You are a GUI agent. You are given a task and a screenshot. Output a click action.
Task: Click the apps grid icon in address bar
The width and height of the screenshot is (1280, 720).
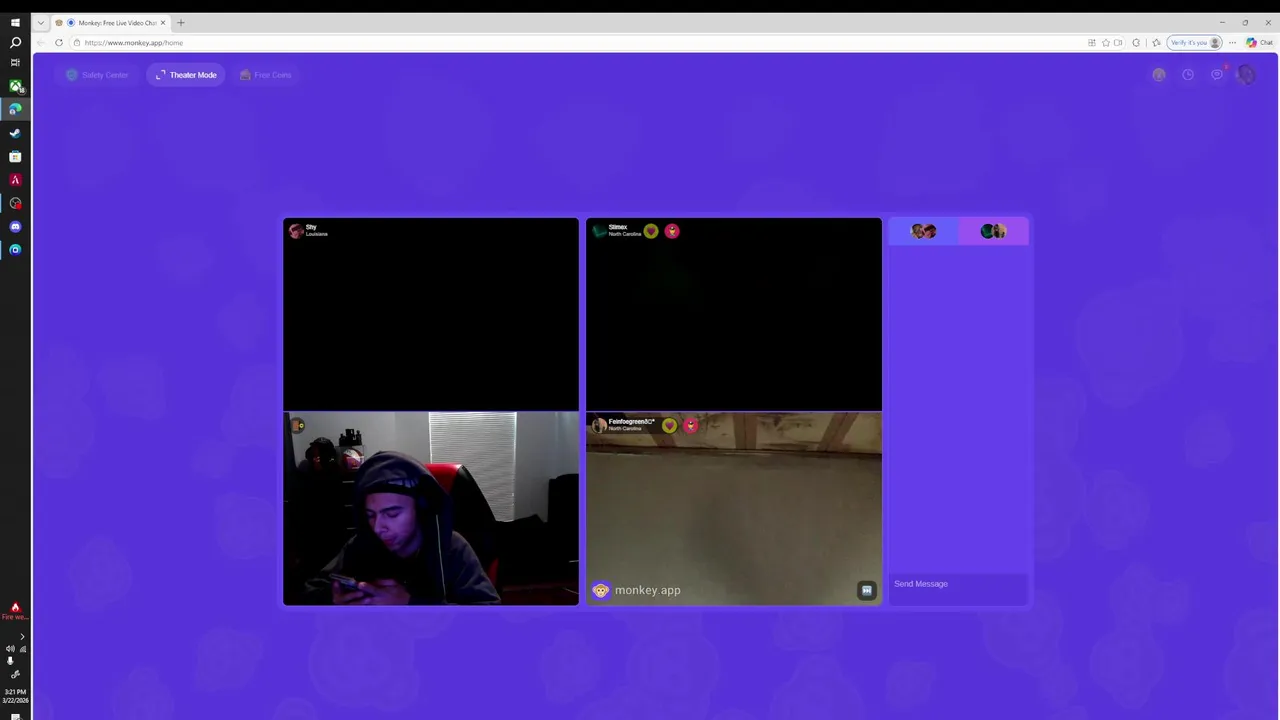point(1092,42)
